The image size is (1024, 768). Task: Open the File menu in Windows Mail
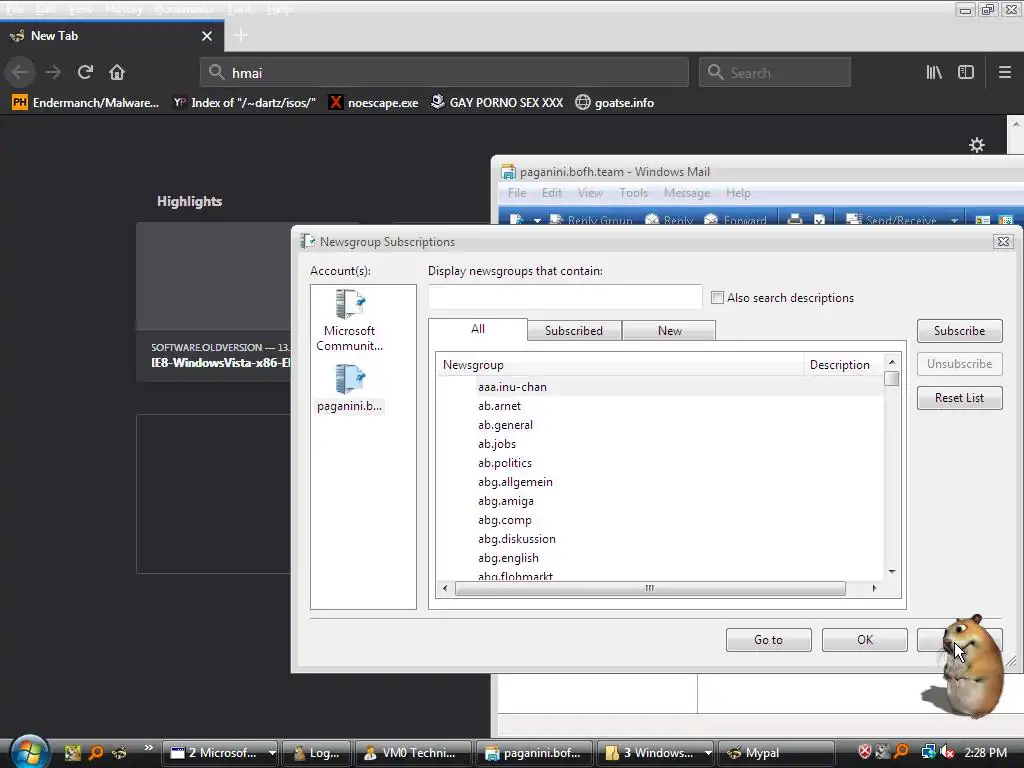517,193
